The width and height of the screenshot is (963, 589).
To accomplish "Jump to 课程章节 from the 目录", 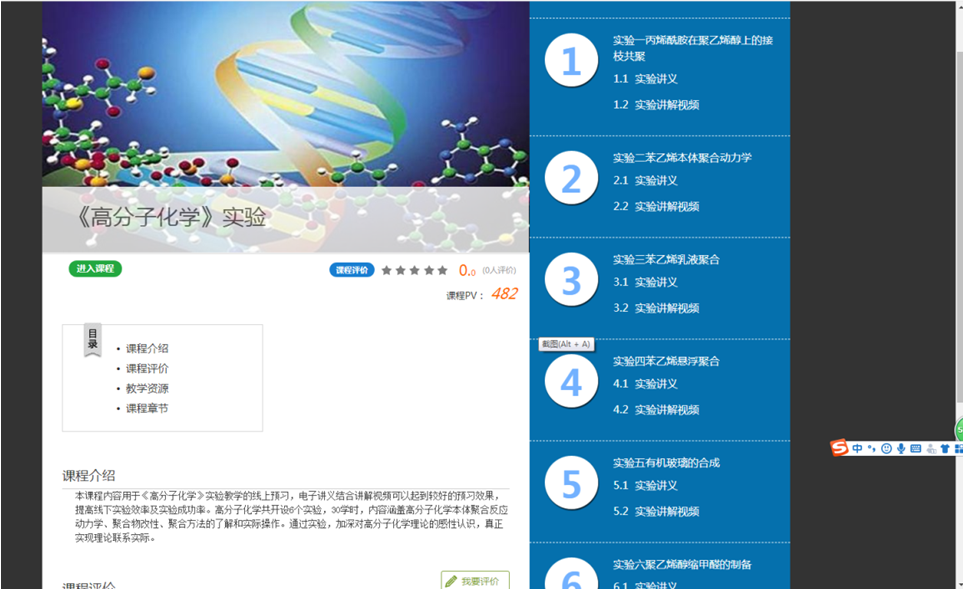I will pyautogui.click(x=147, y=409).
